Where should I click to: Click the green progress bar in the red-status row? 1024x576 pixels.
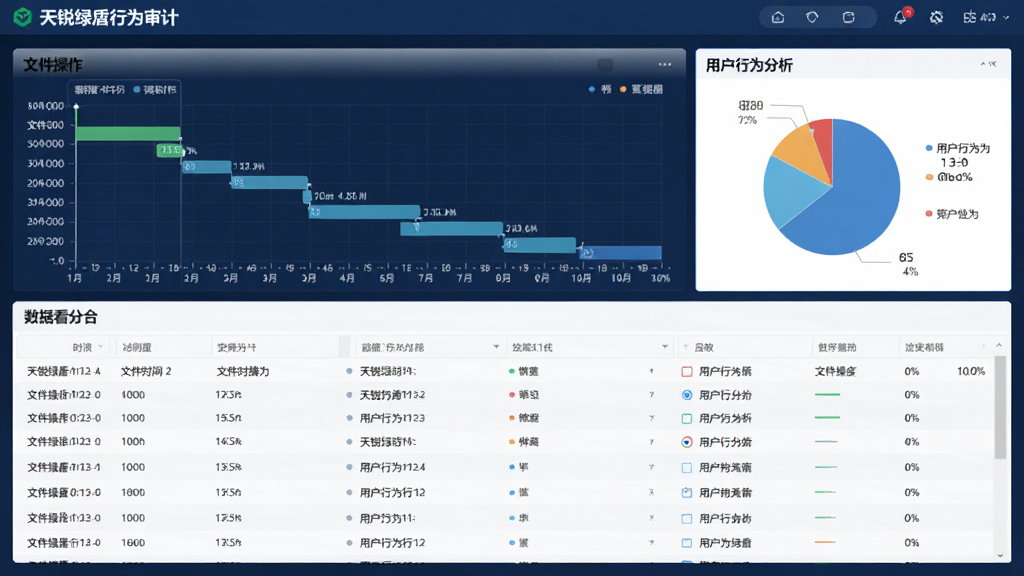827,394
